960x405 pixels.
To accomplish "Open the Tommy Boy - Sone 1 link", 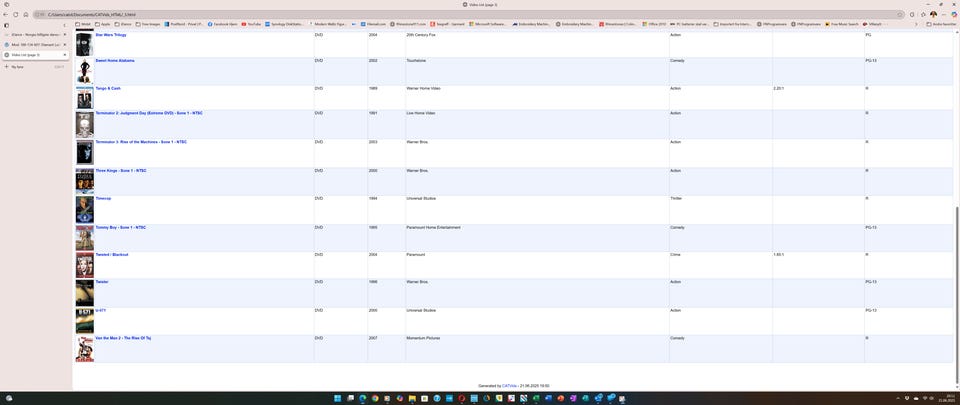I will pyautogui.click(x=121, y=227).
